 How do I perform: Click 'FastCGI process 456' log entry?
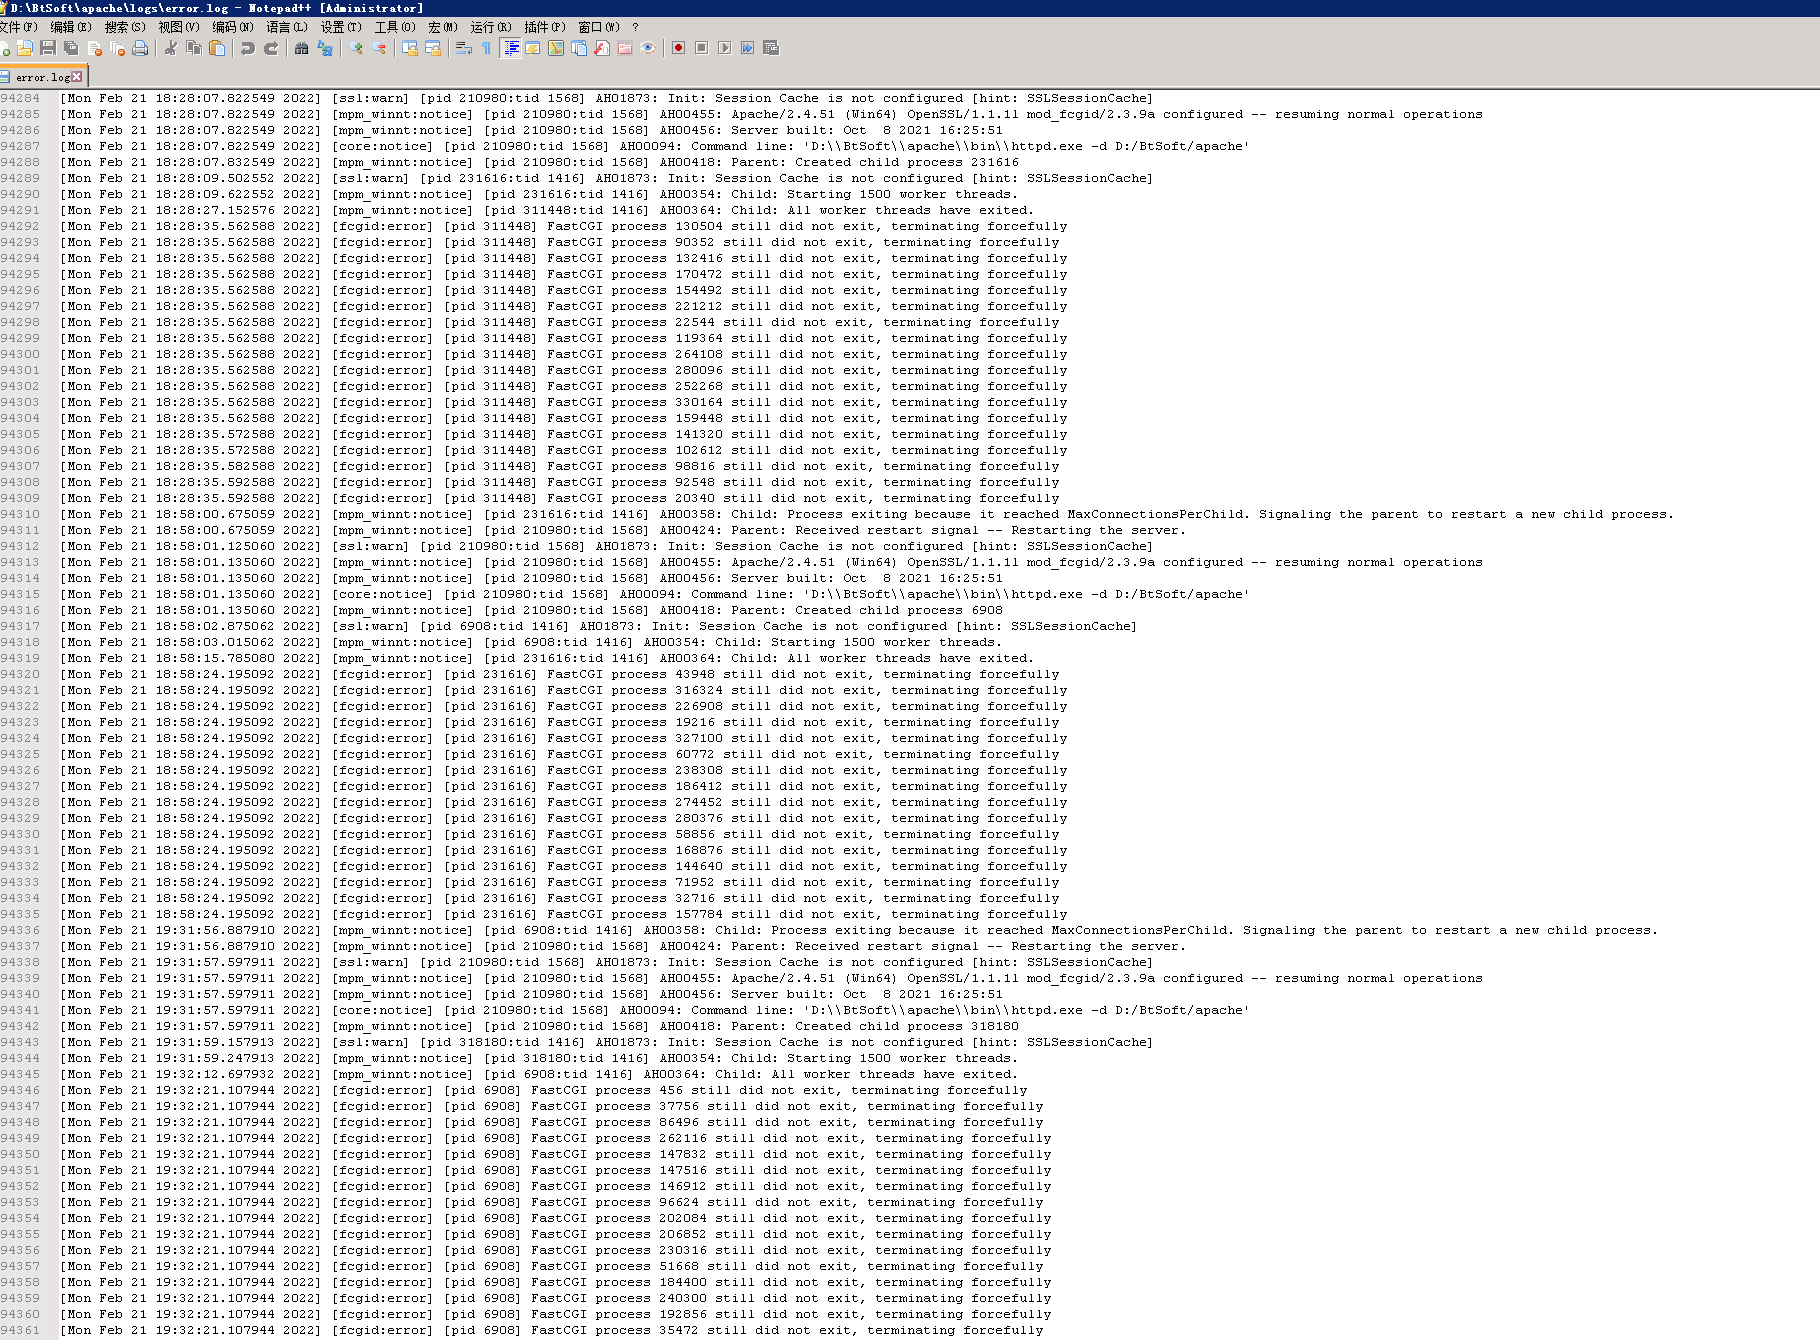tap(607, 1090)
